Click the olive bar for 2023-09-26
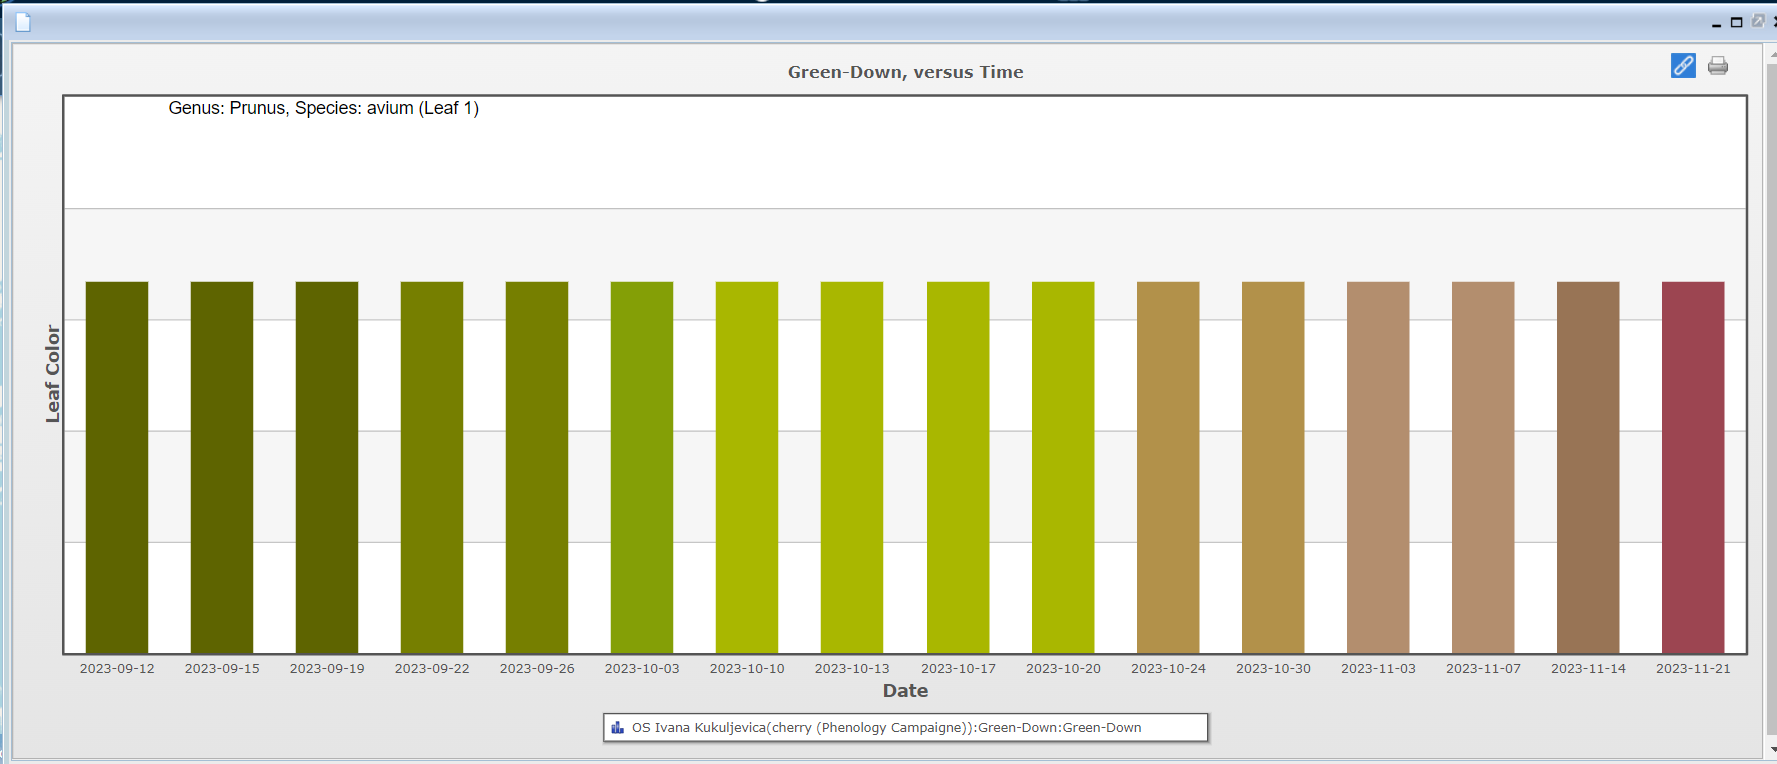Image resolution: width=1777 pixels, height=764 pixels. tap(537, 467)
